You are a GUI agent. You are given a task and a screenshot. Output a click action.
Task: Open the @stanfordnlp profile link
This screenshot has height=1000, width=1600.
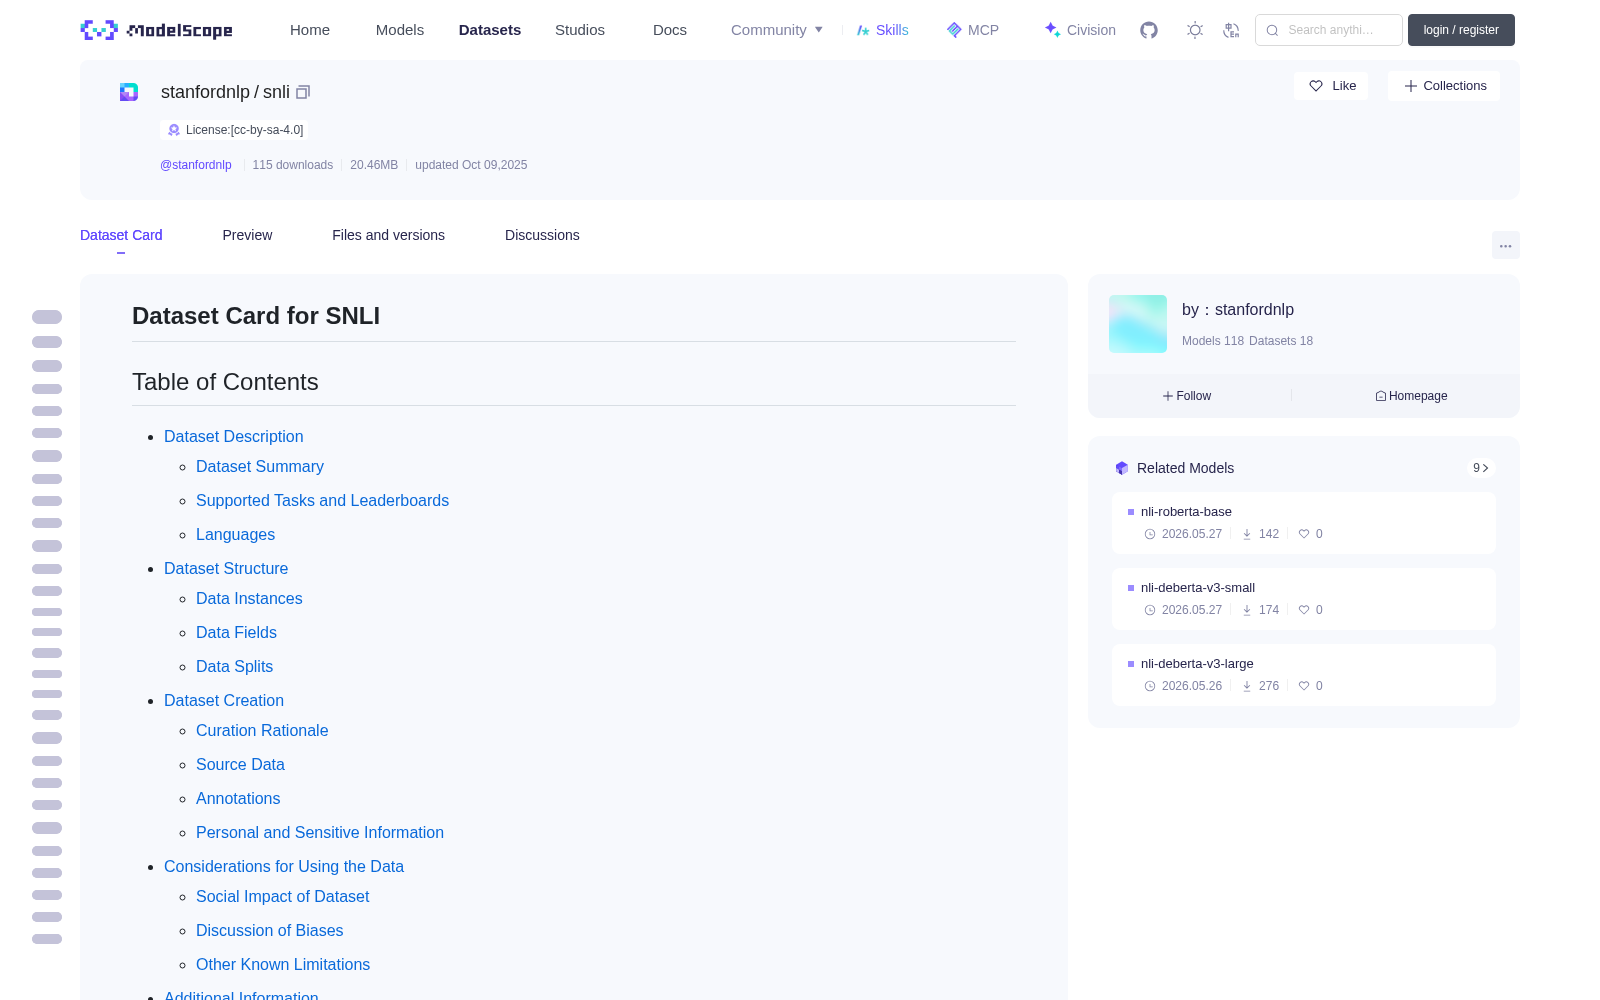196,165
